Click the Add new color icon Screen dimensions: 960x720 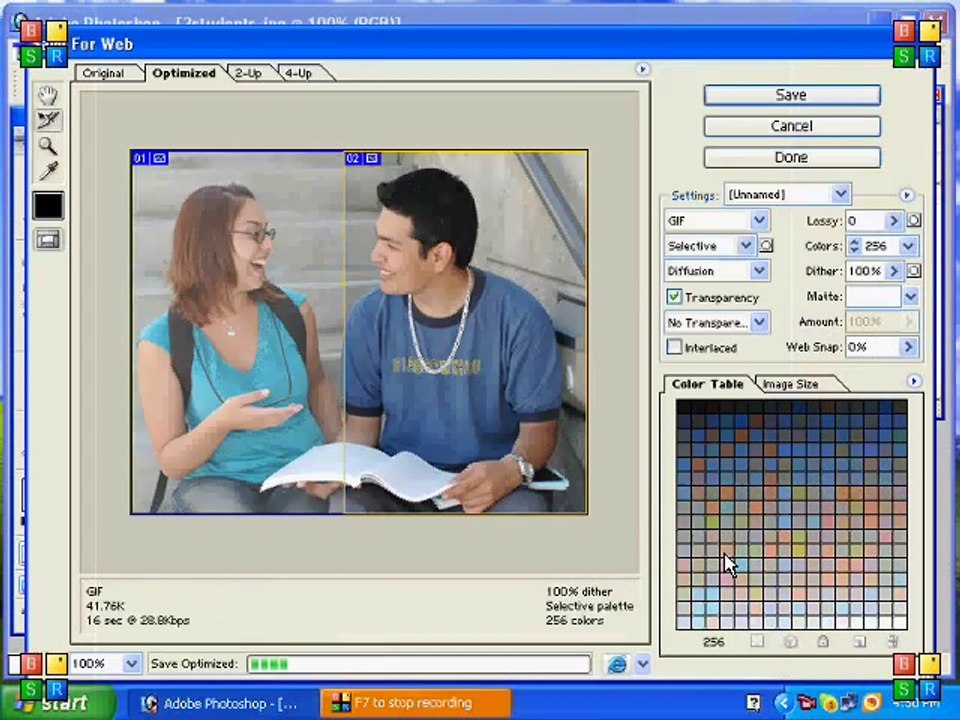pos(860,642)
